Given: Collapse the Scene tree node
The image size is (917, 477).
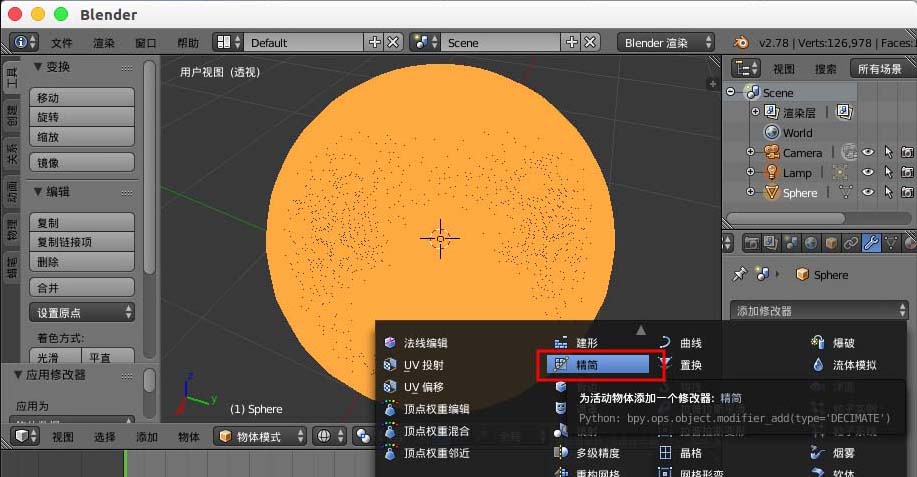Looking at the screenshot, I should point(731,92).
